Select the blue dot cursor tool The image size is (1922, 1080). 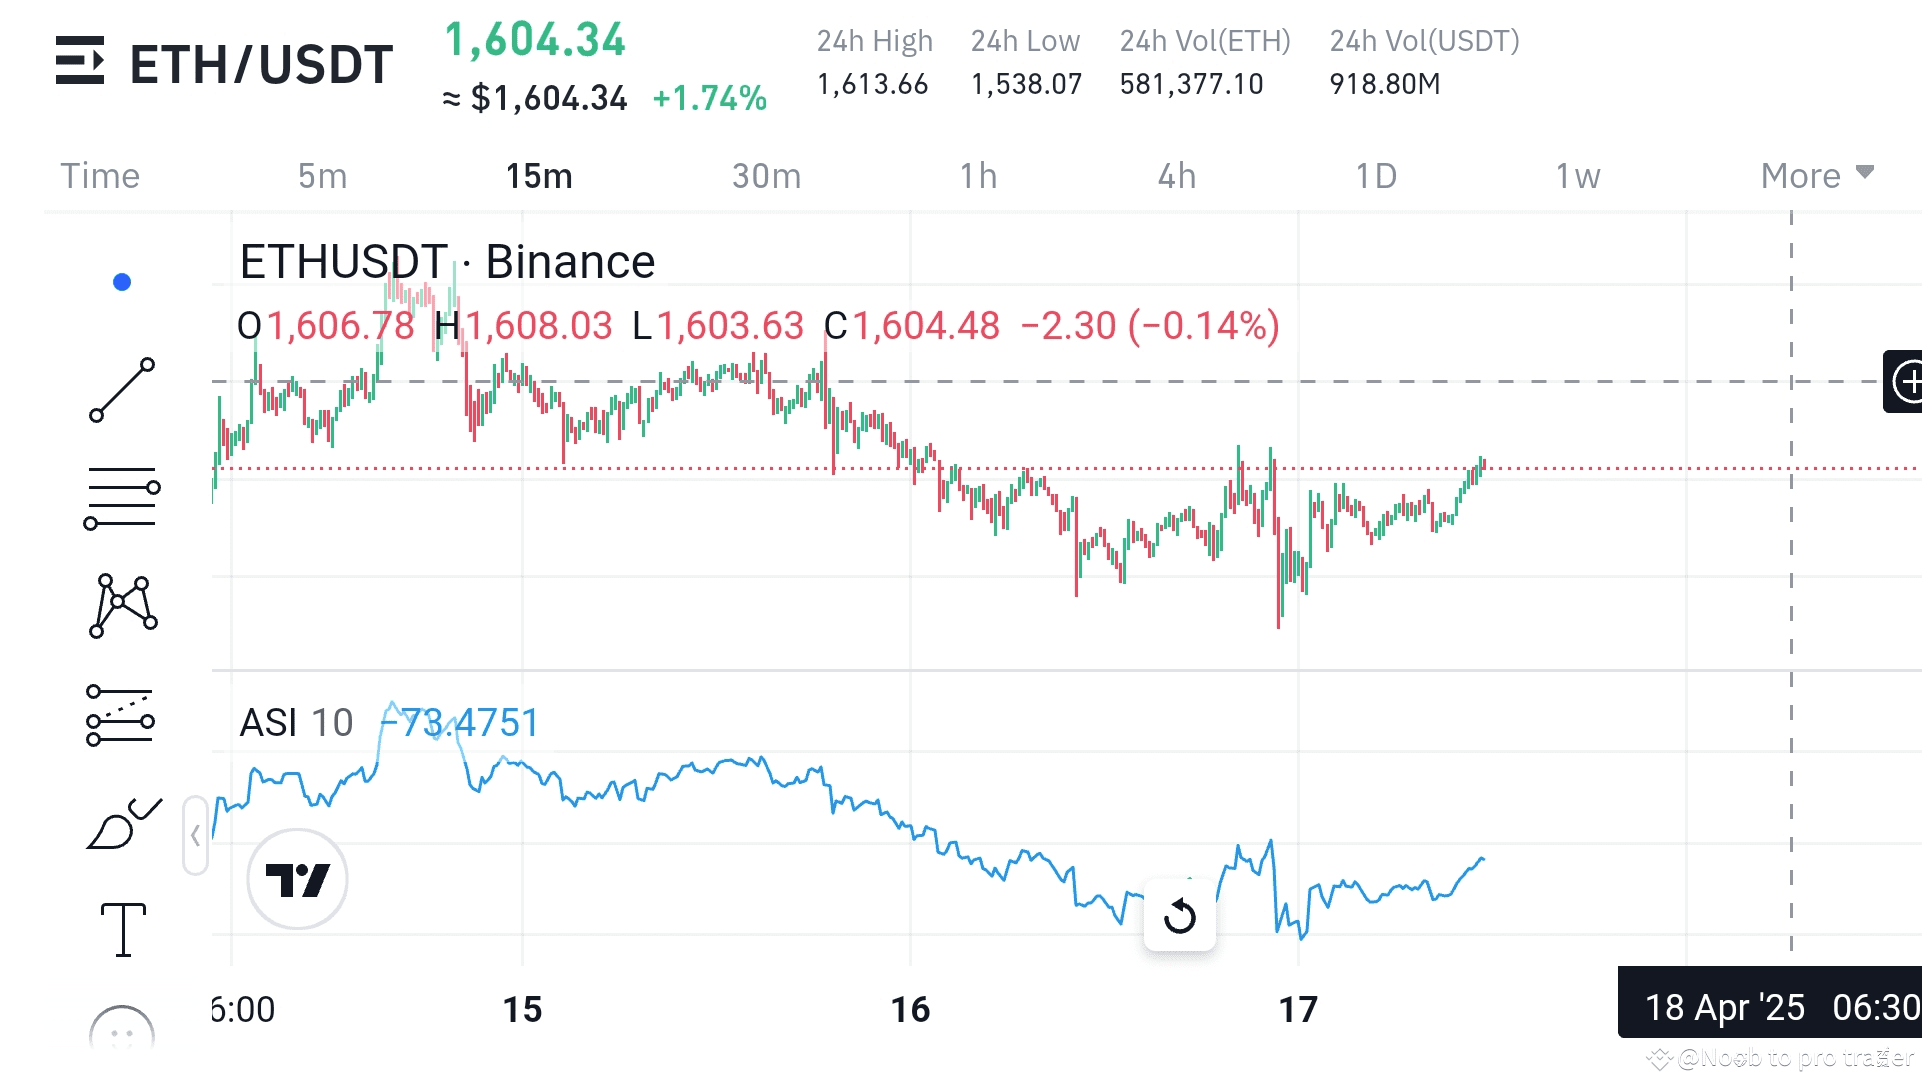point(122,283)
